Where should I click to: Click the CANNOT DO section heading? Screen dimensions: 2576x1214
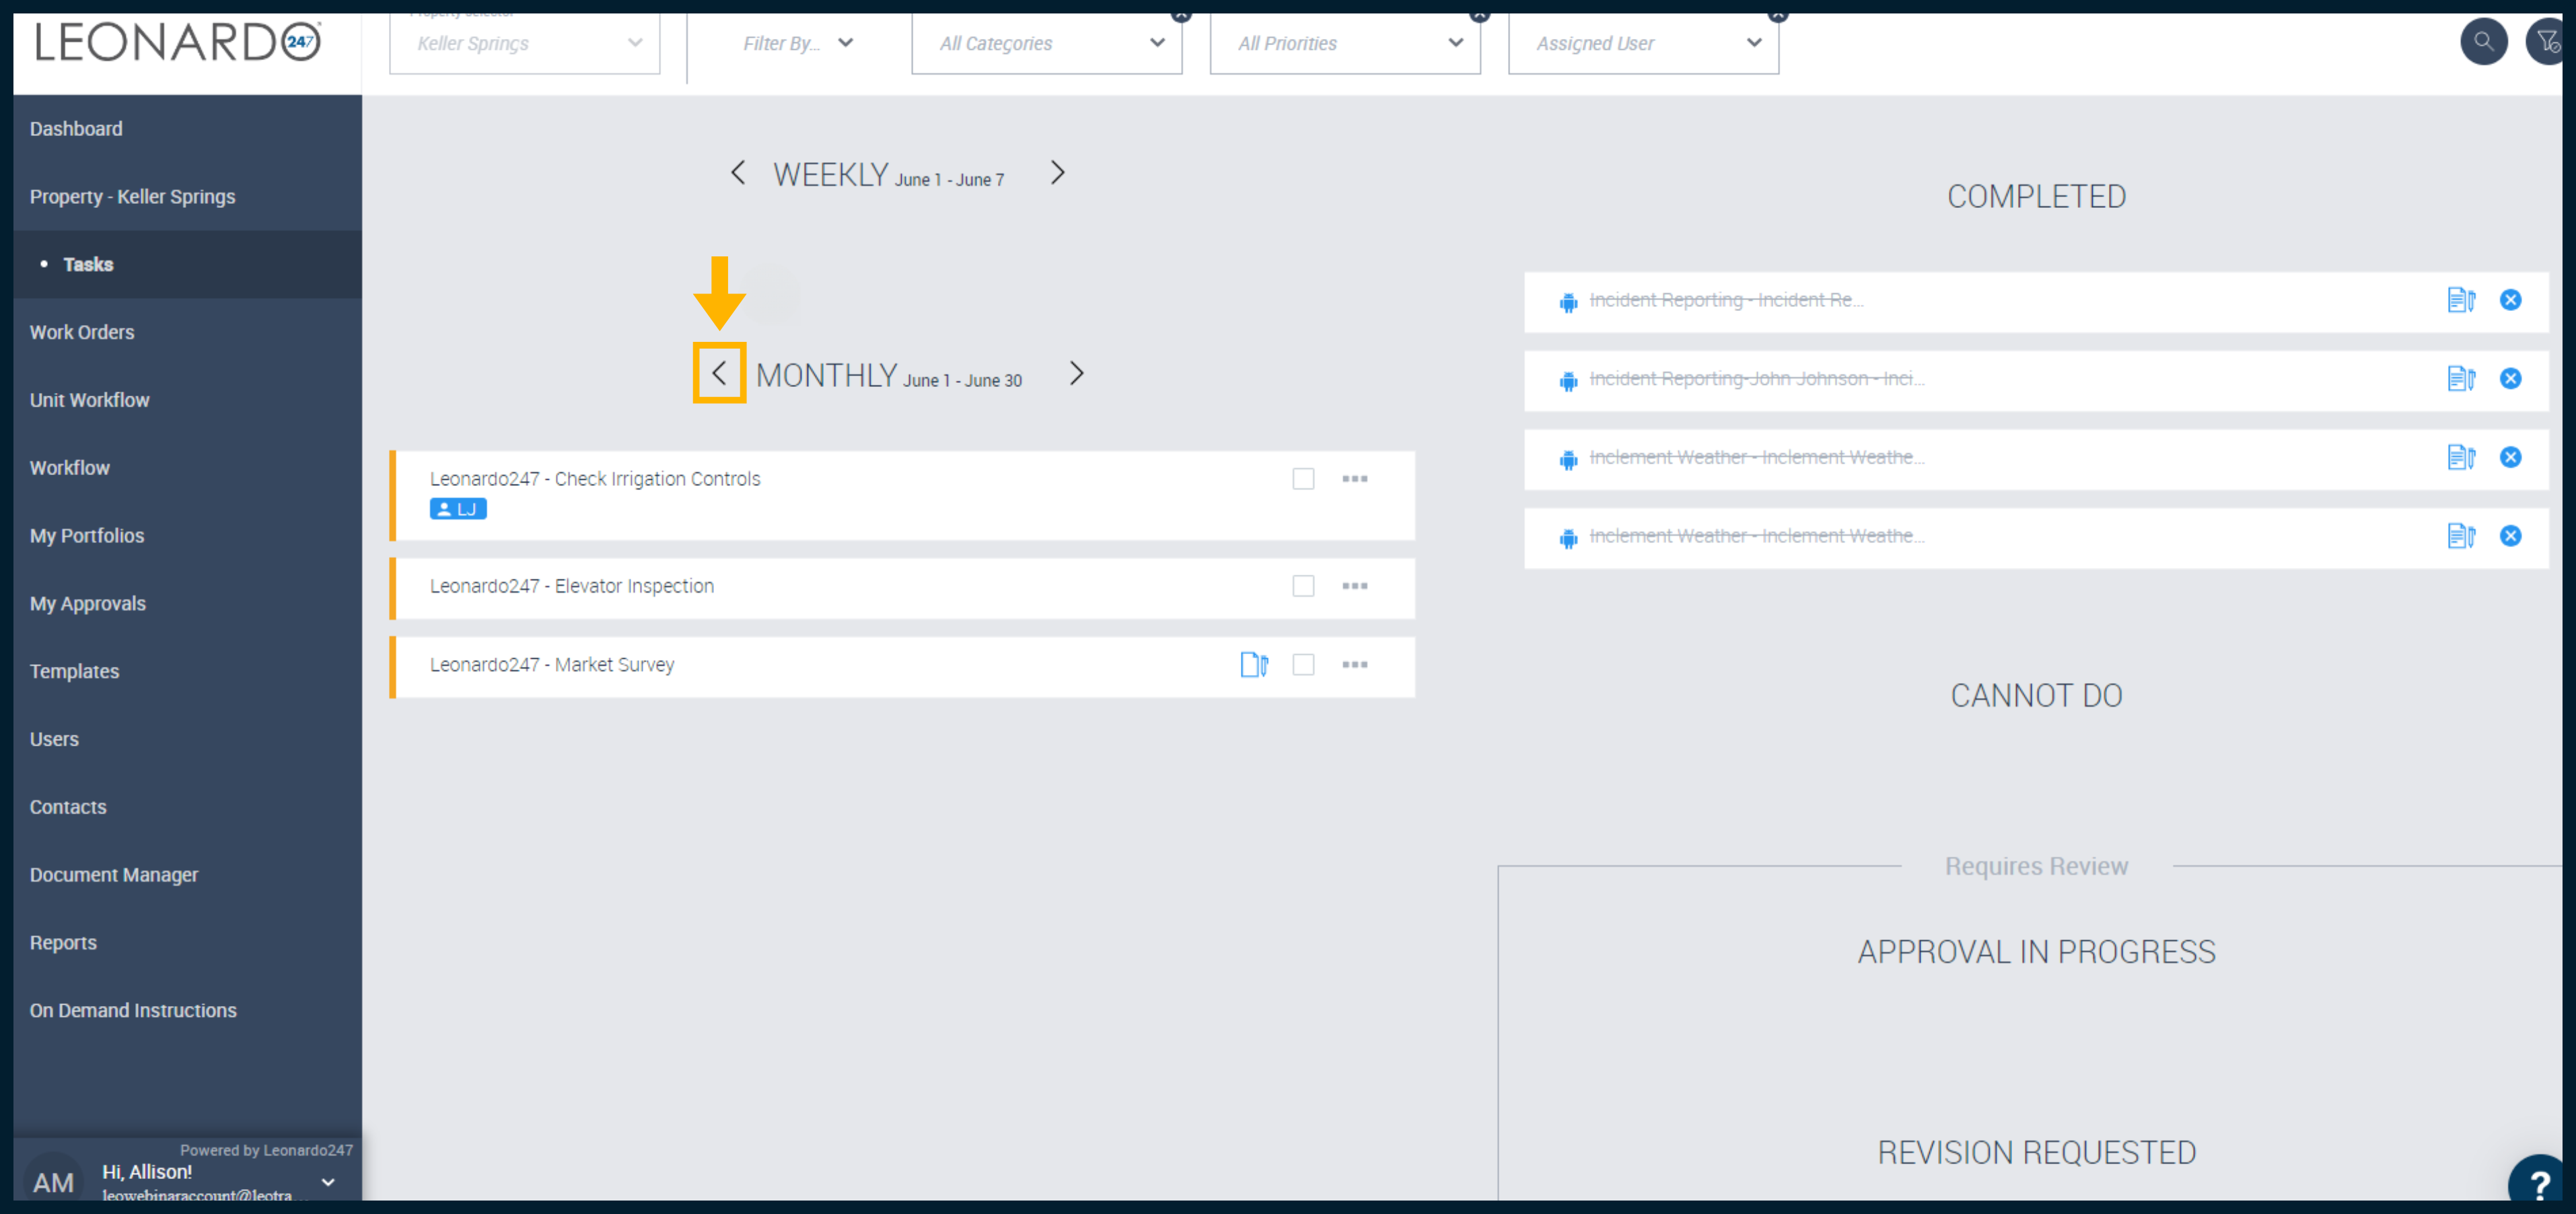2036,696
